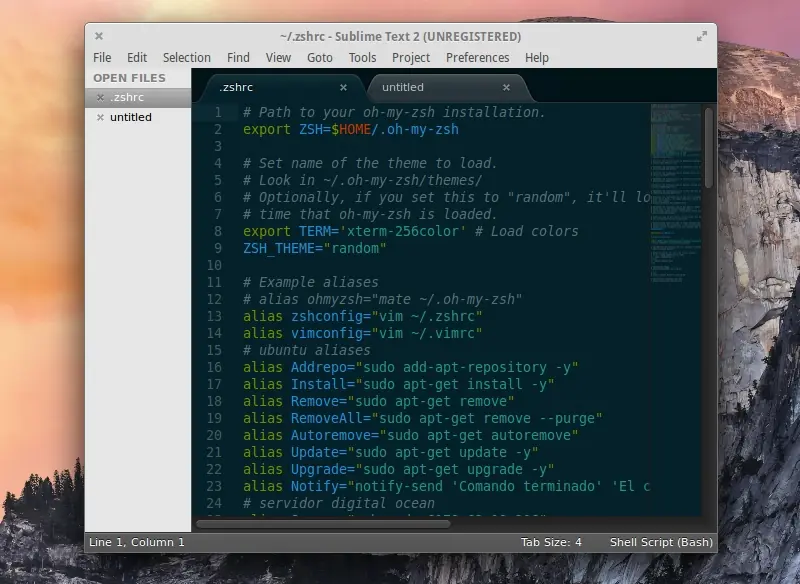800x584 pixels.
Task: Click the Line 1, Column 1 status text
Action: [137, 542]
